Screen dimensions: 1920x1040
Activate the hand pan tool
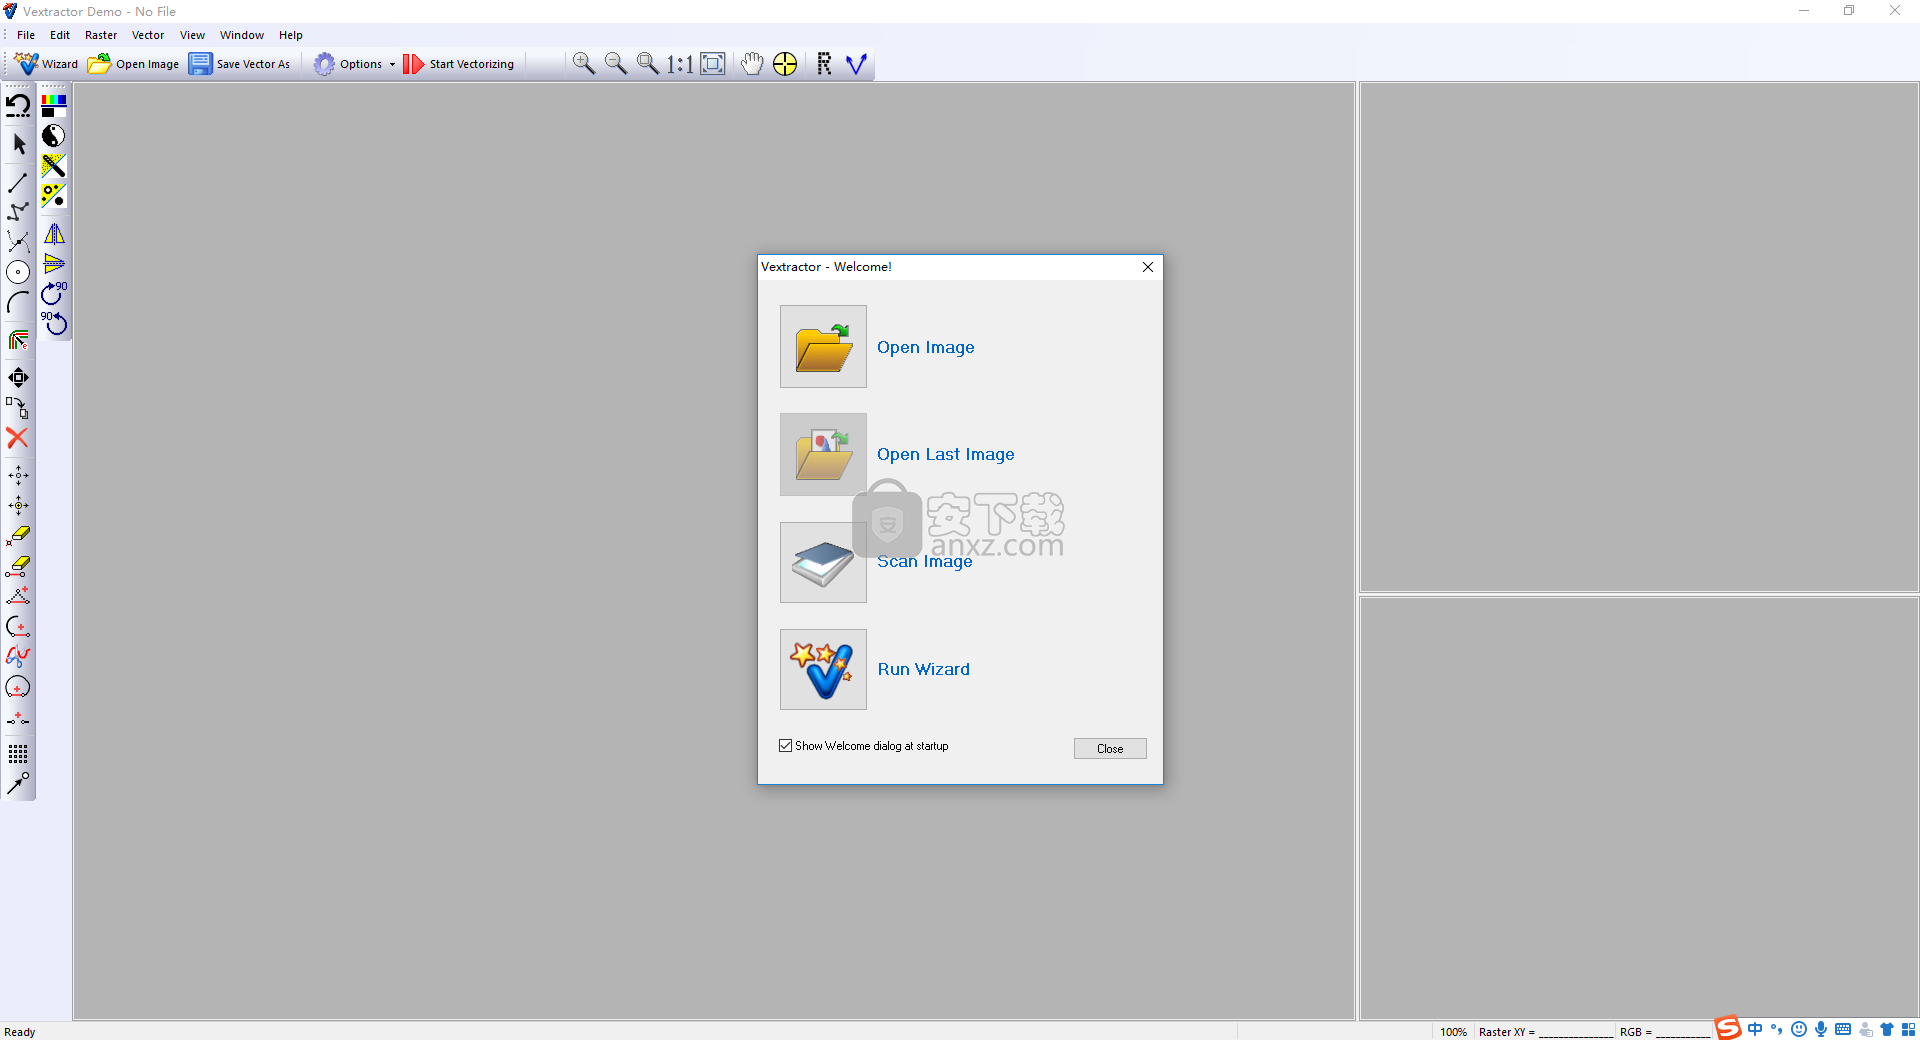[752, 64]
